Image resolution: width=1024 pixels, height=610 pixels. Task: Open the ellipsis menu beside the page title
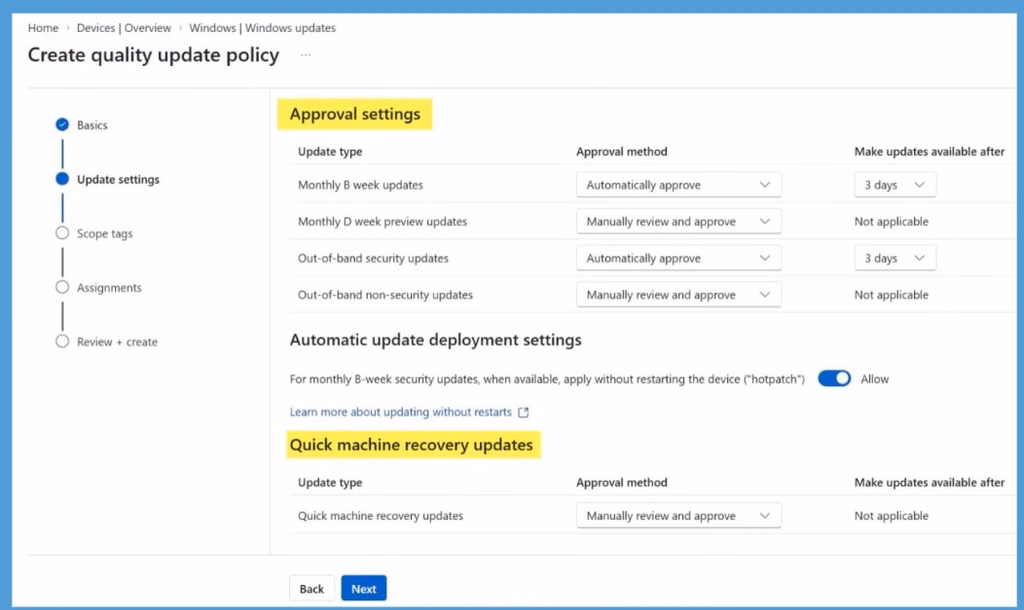pyautogui.click(x=305, y=56)
